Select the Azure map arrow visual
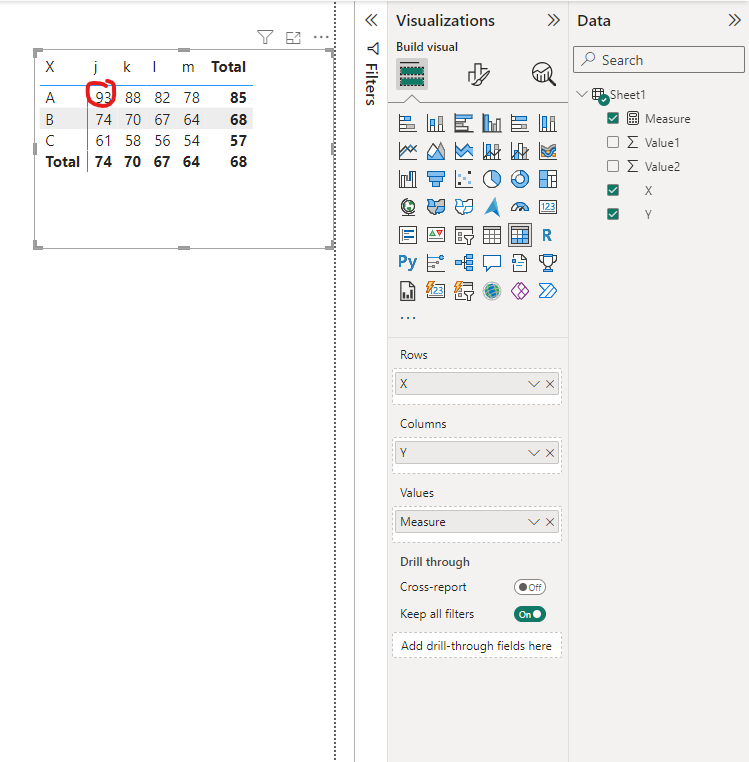 point(492,207)
